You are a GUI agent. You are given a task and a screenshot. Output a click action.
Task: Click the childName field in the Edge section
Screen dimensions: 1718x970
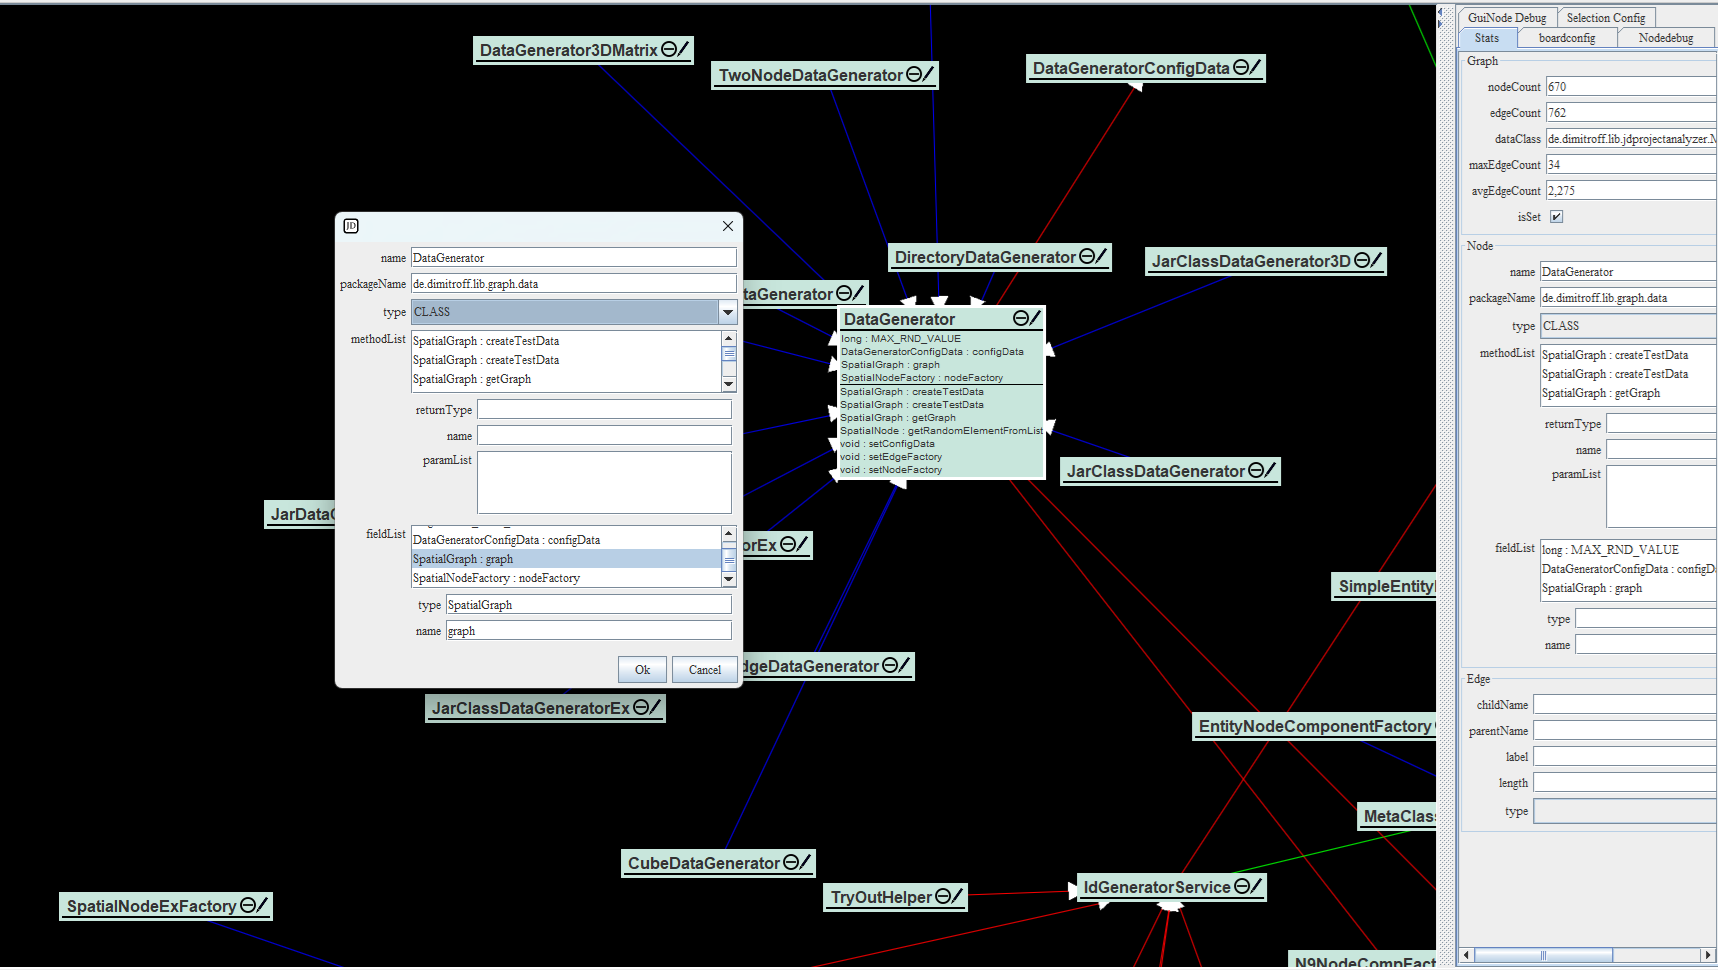click(1625, 705)
